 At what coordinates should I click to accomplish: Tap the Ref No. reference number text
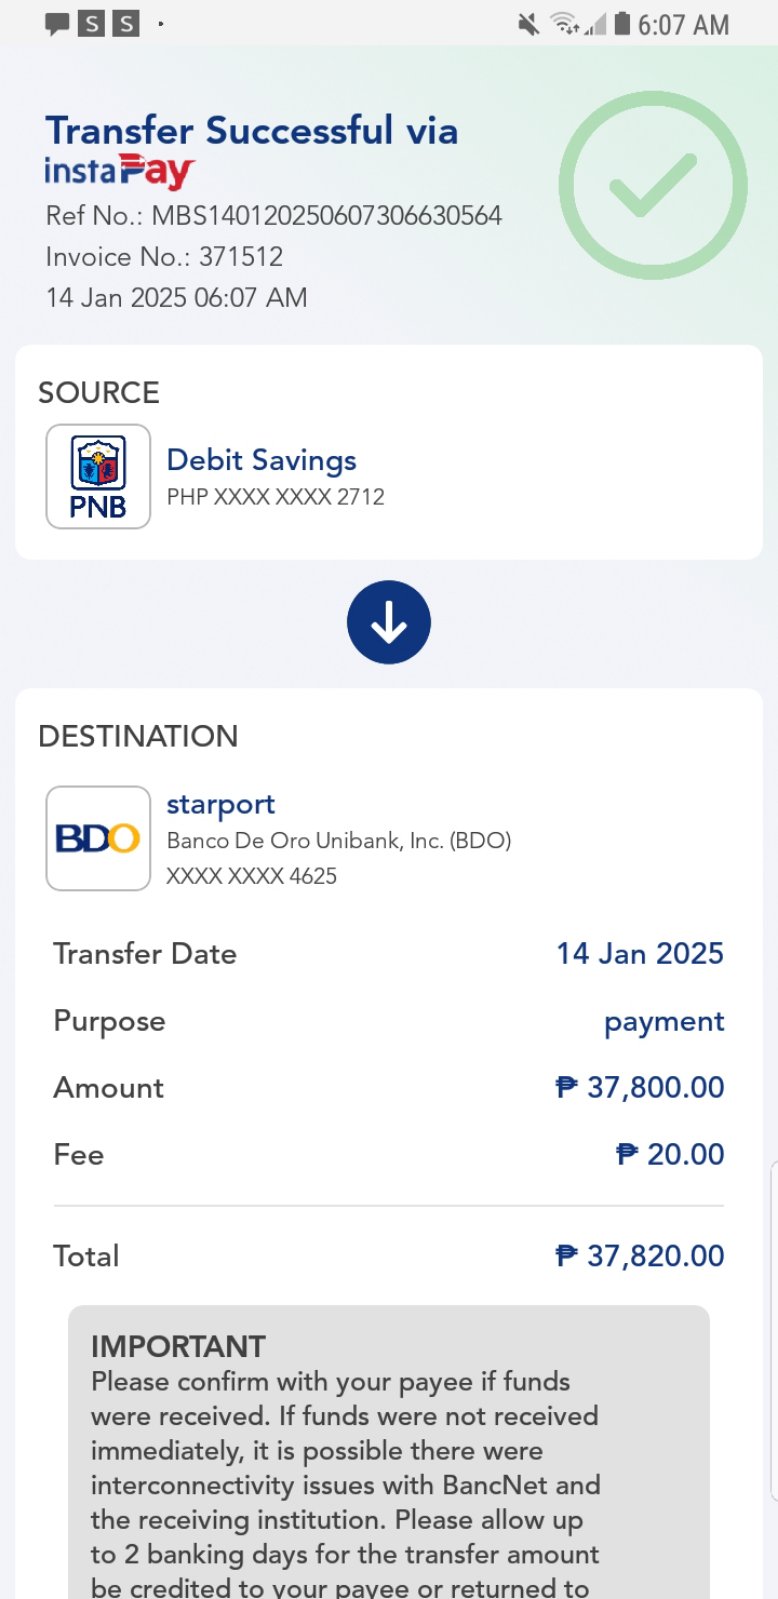pyautogui.click(x=274, y=216)
